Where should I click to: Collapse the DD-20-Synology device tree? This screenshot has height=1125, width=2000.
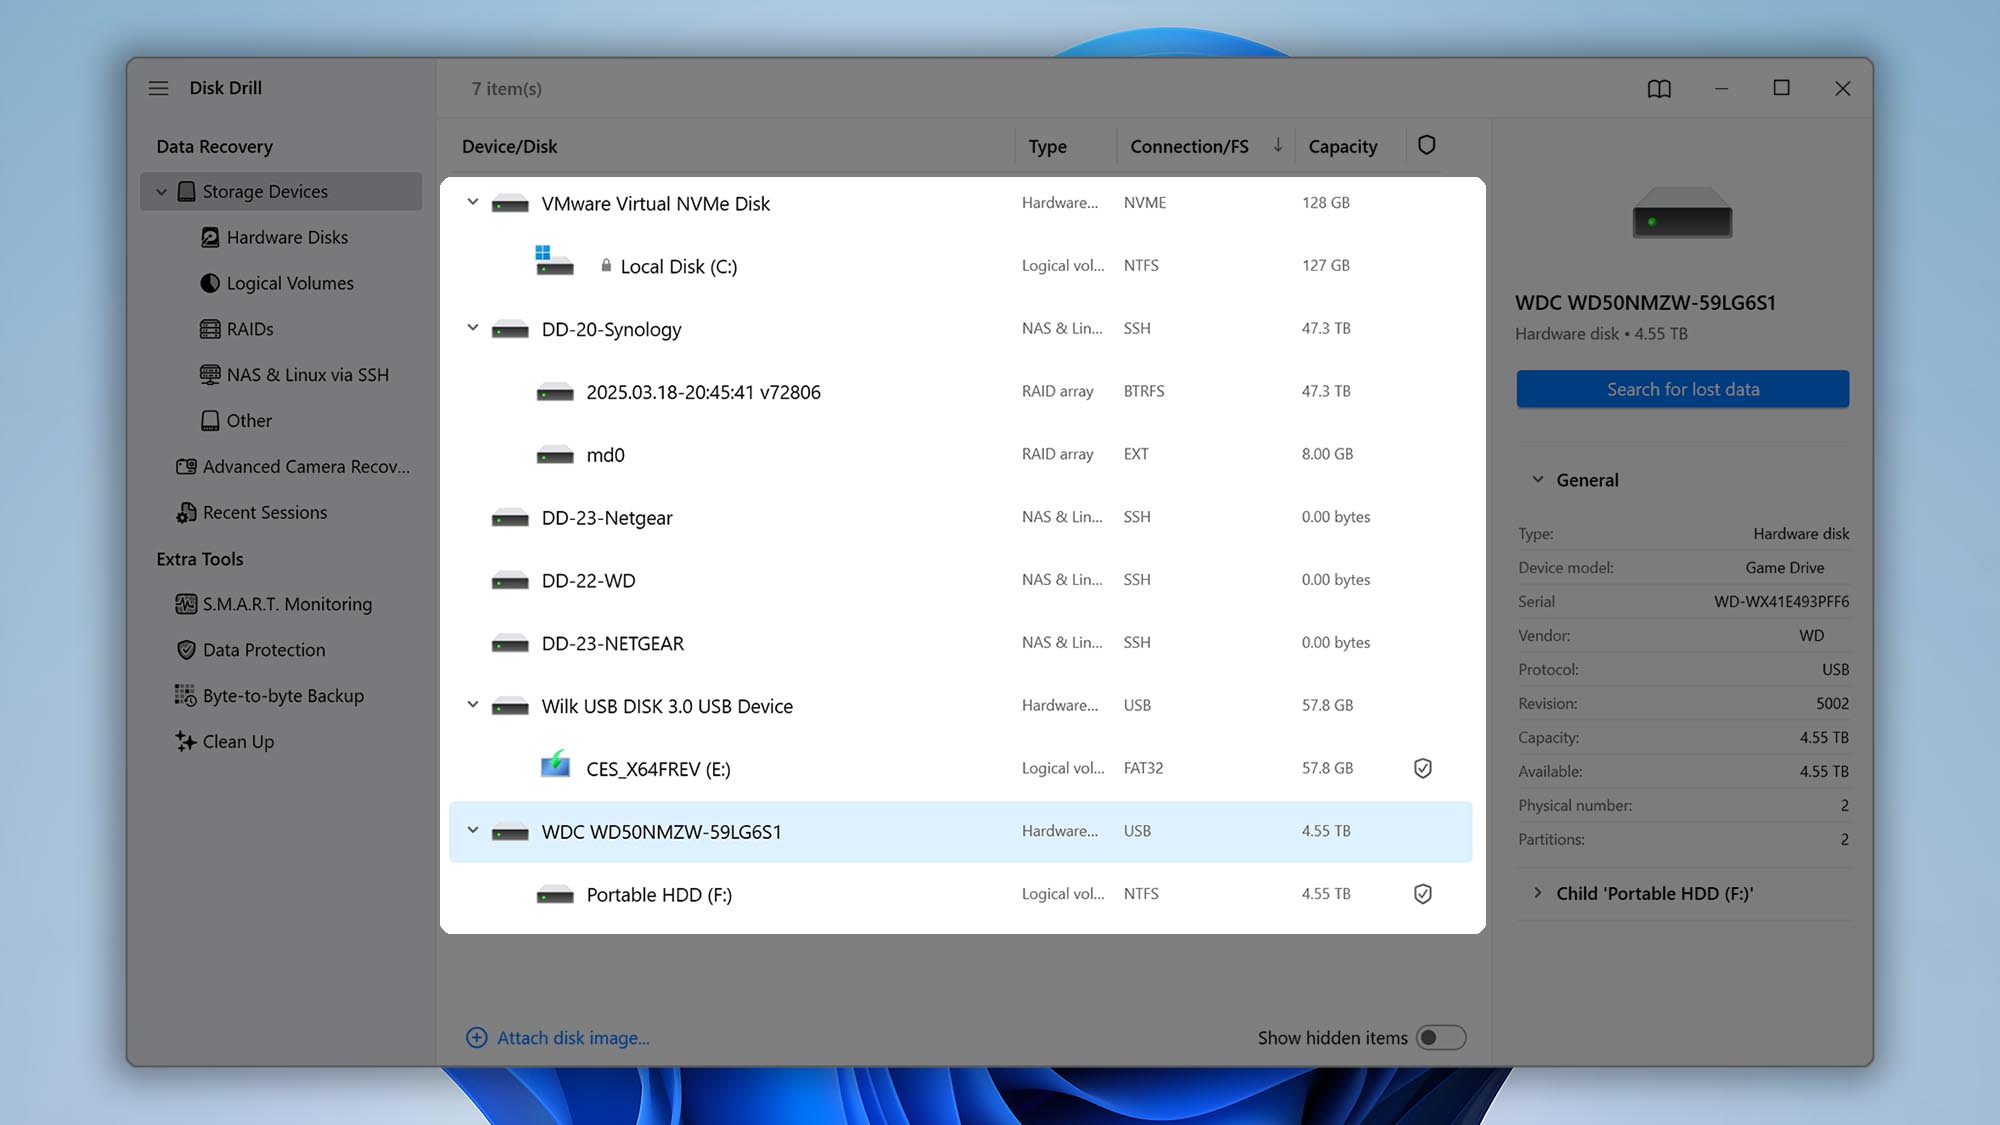(473, 328)
